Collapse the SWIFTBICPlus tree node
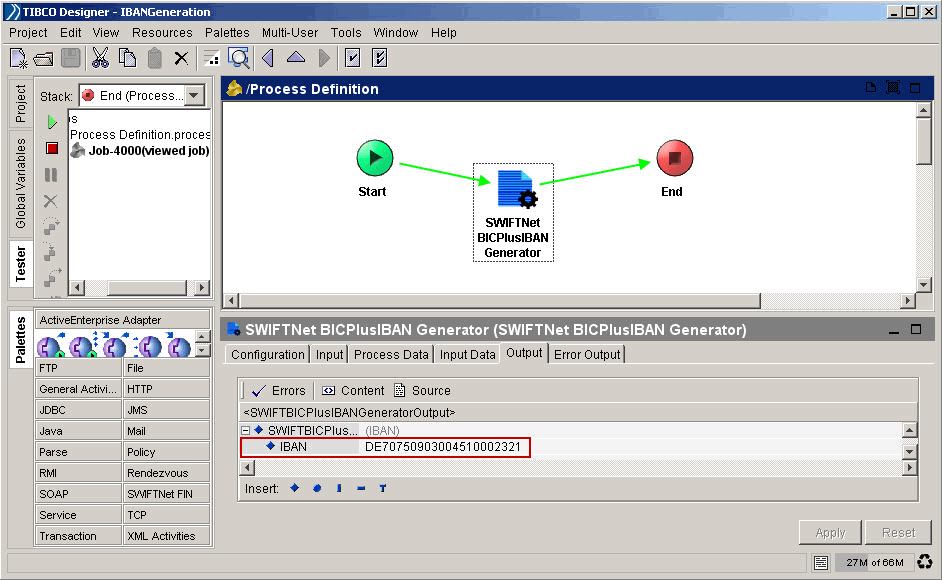The width and height of the screenshot is (942, 580). pos(245,430)
